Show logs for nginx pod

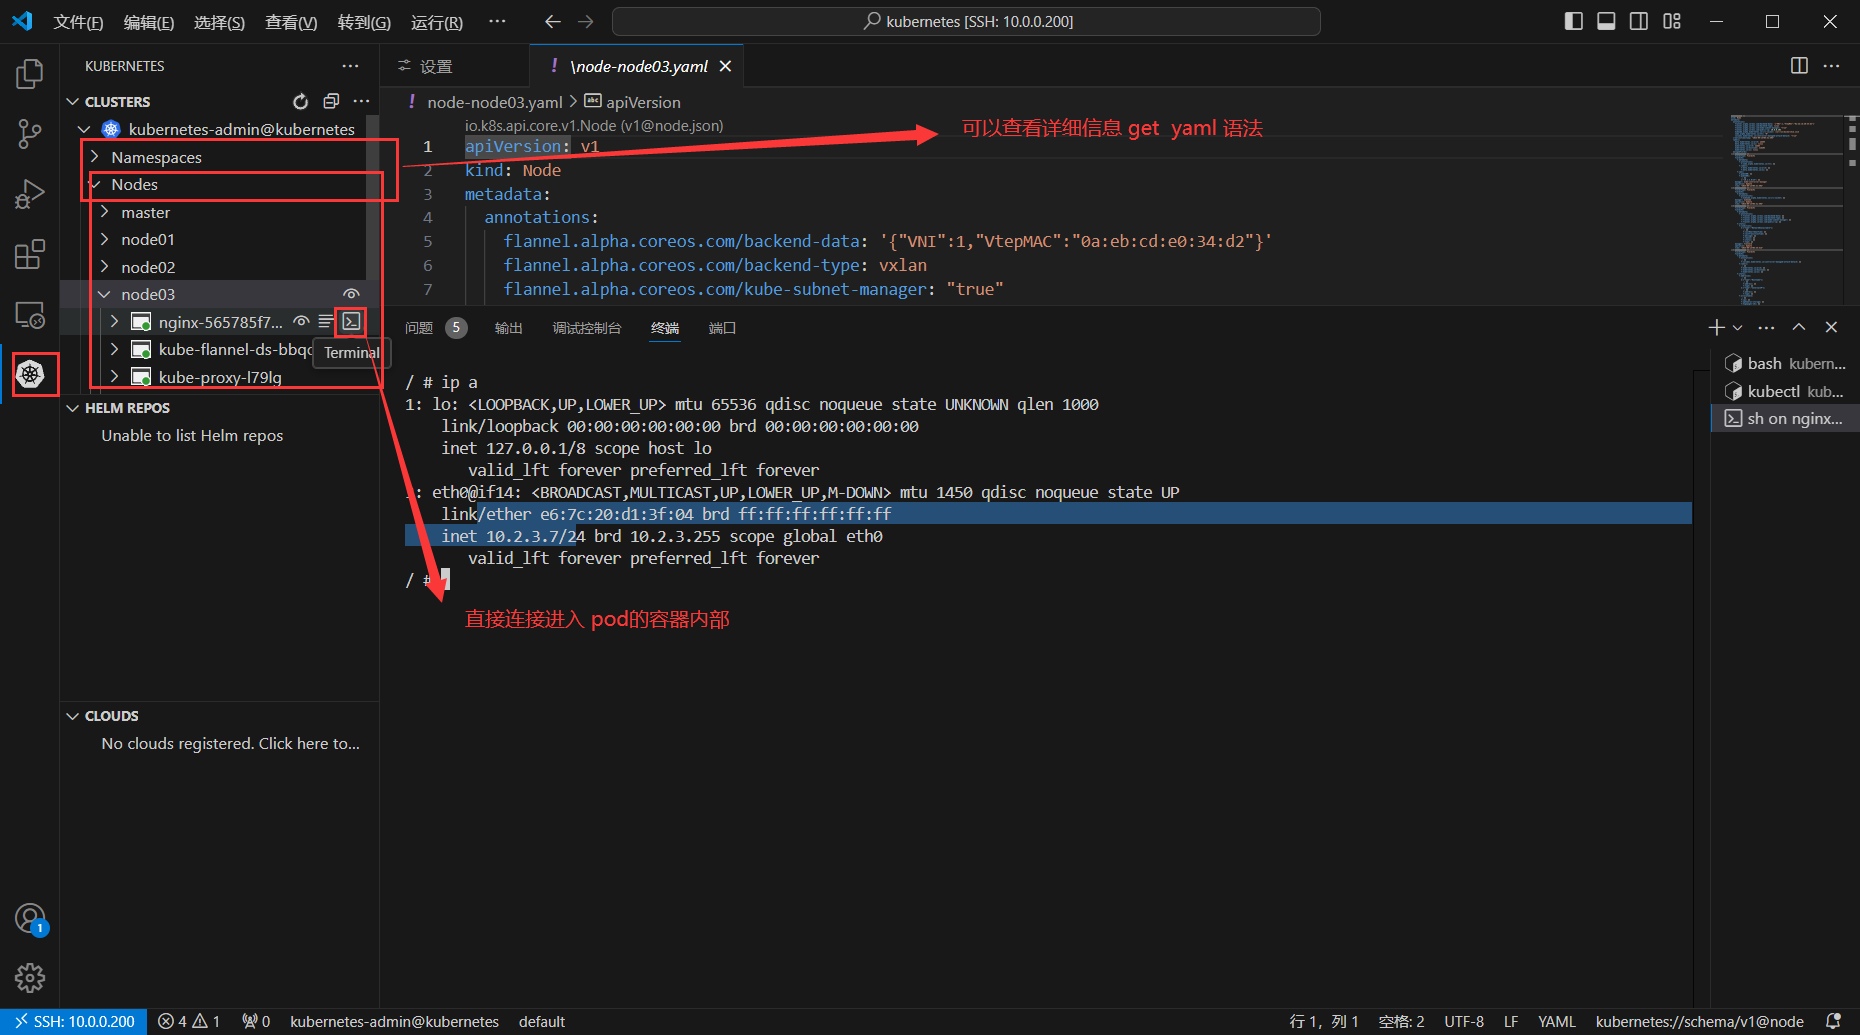coord(325,321)
